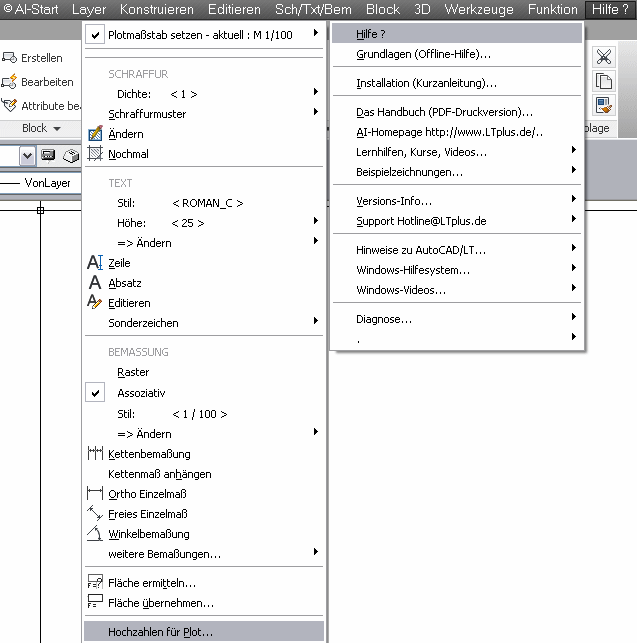The height and width of the screenshot is (643, 637).
Task: Click the Schraffur Nochmal icon
Action: (95, 154)
